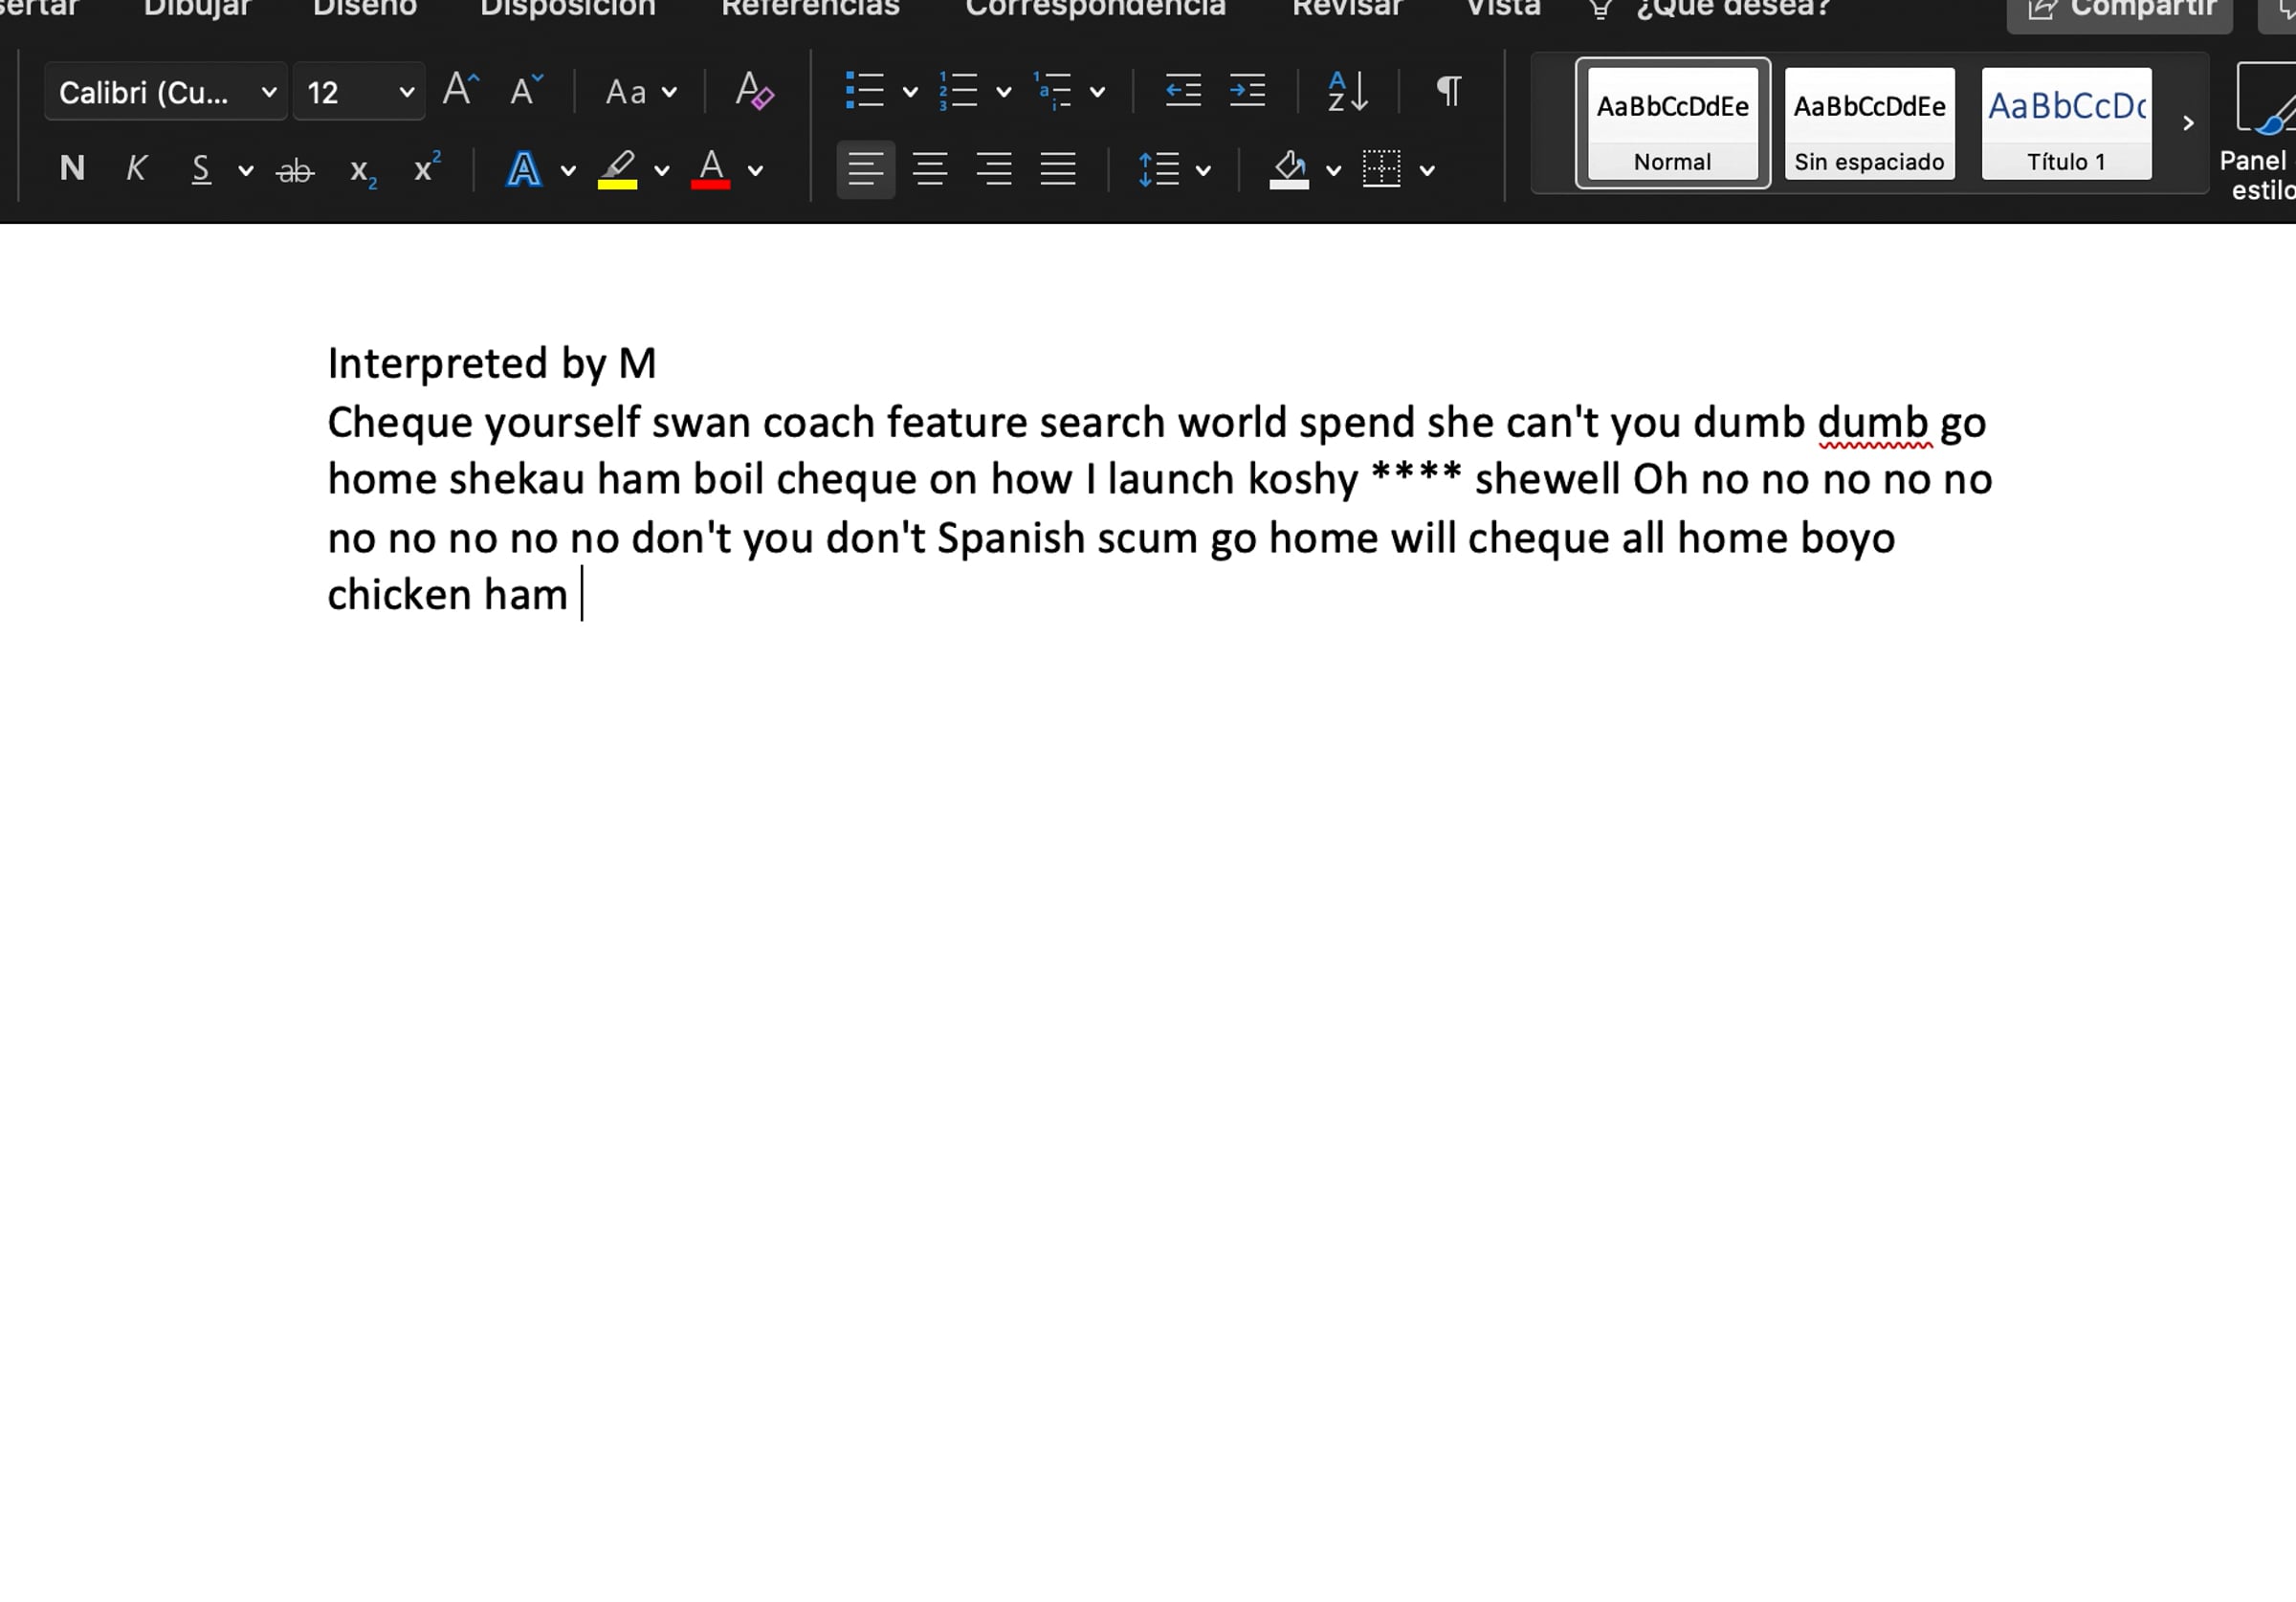Open the font size 12 dropdown
The height and width of the screenshot is (1602, 2296).
pos(406,93)
